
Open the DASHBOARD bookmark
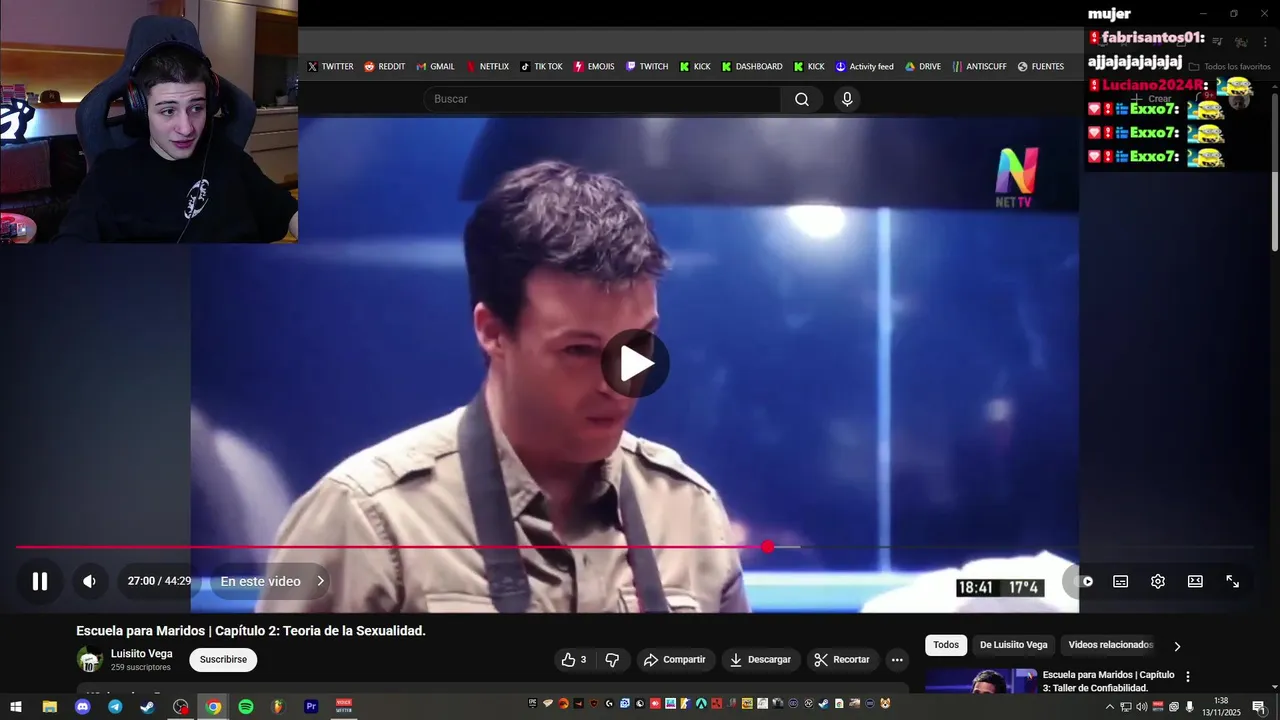pyautogui.click(x=752, y=66)
